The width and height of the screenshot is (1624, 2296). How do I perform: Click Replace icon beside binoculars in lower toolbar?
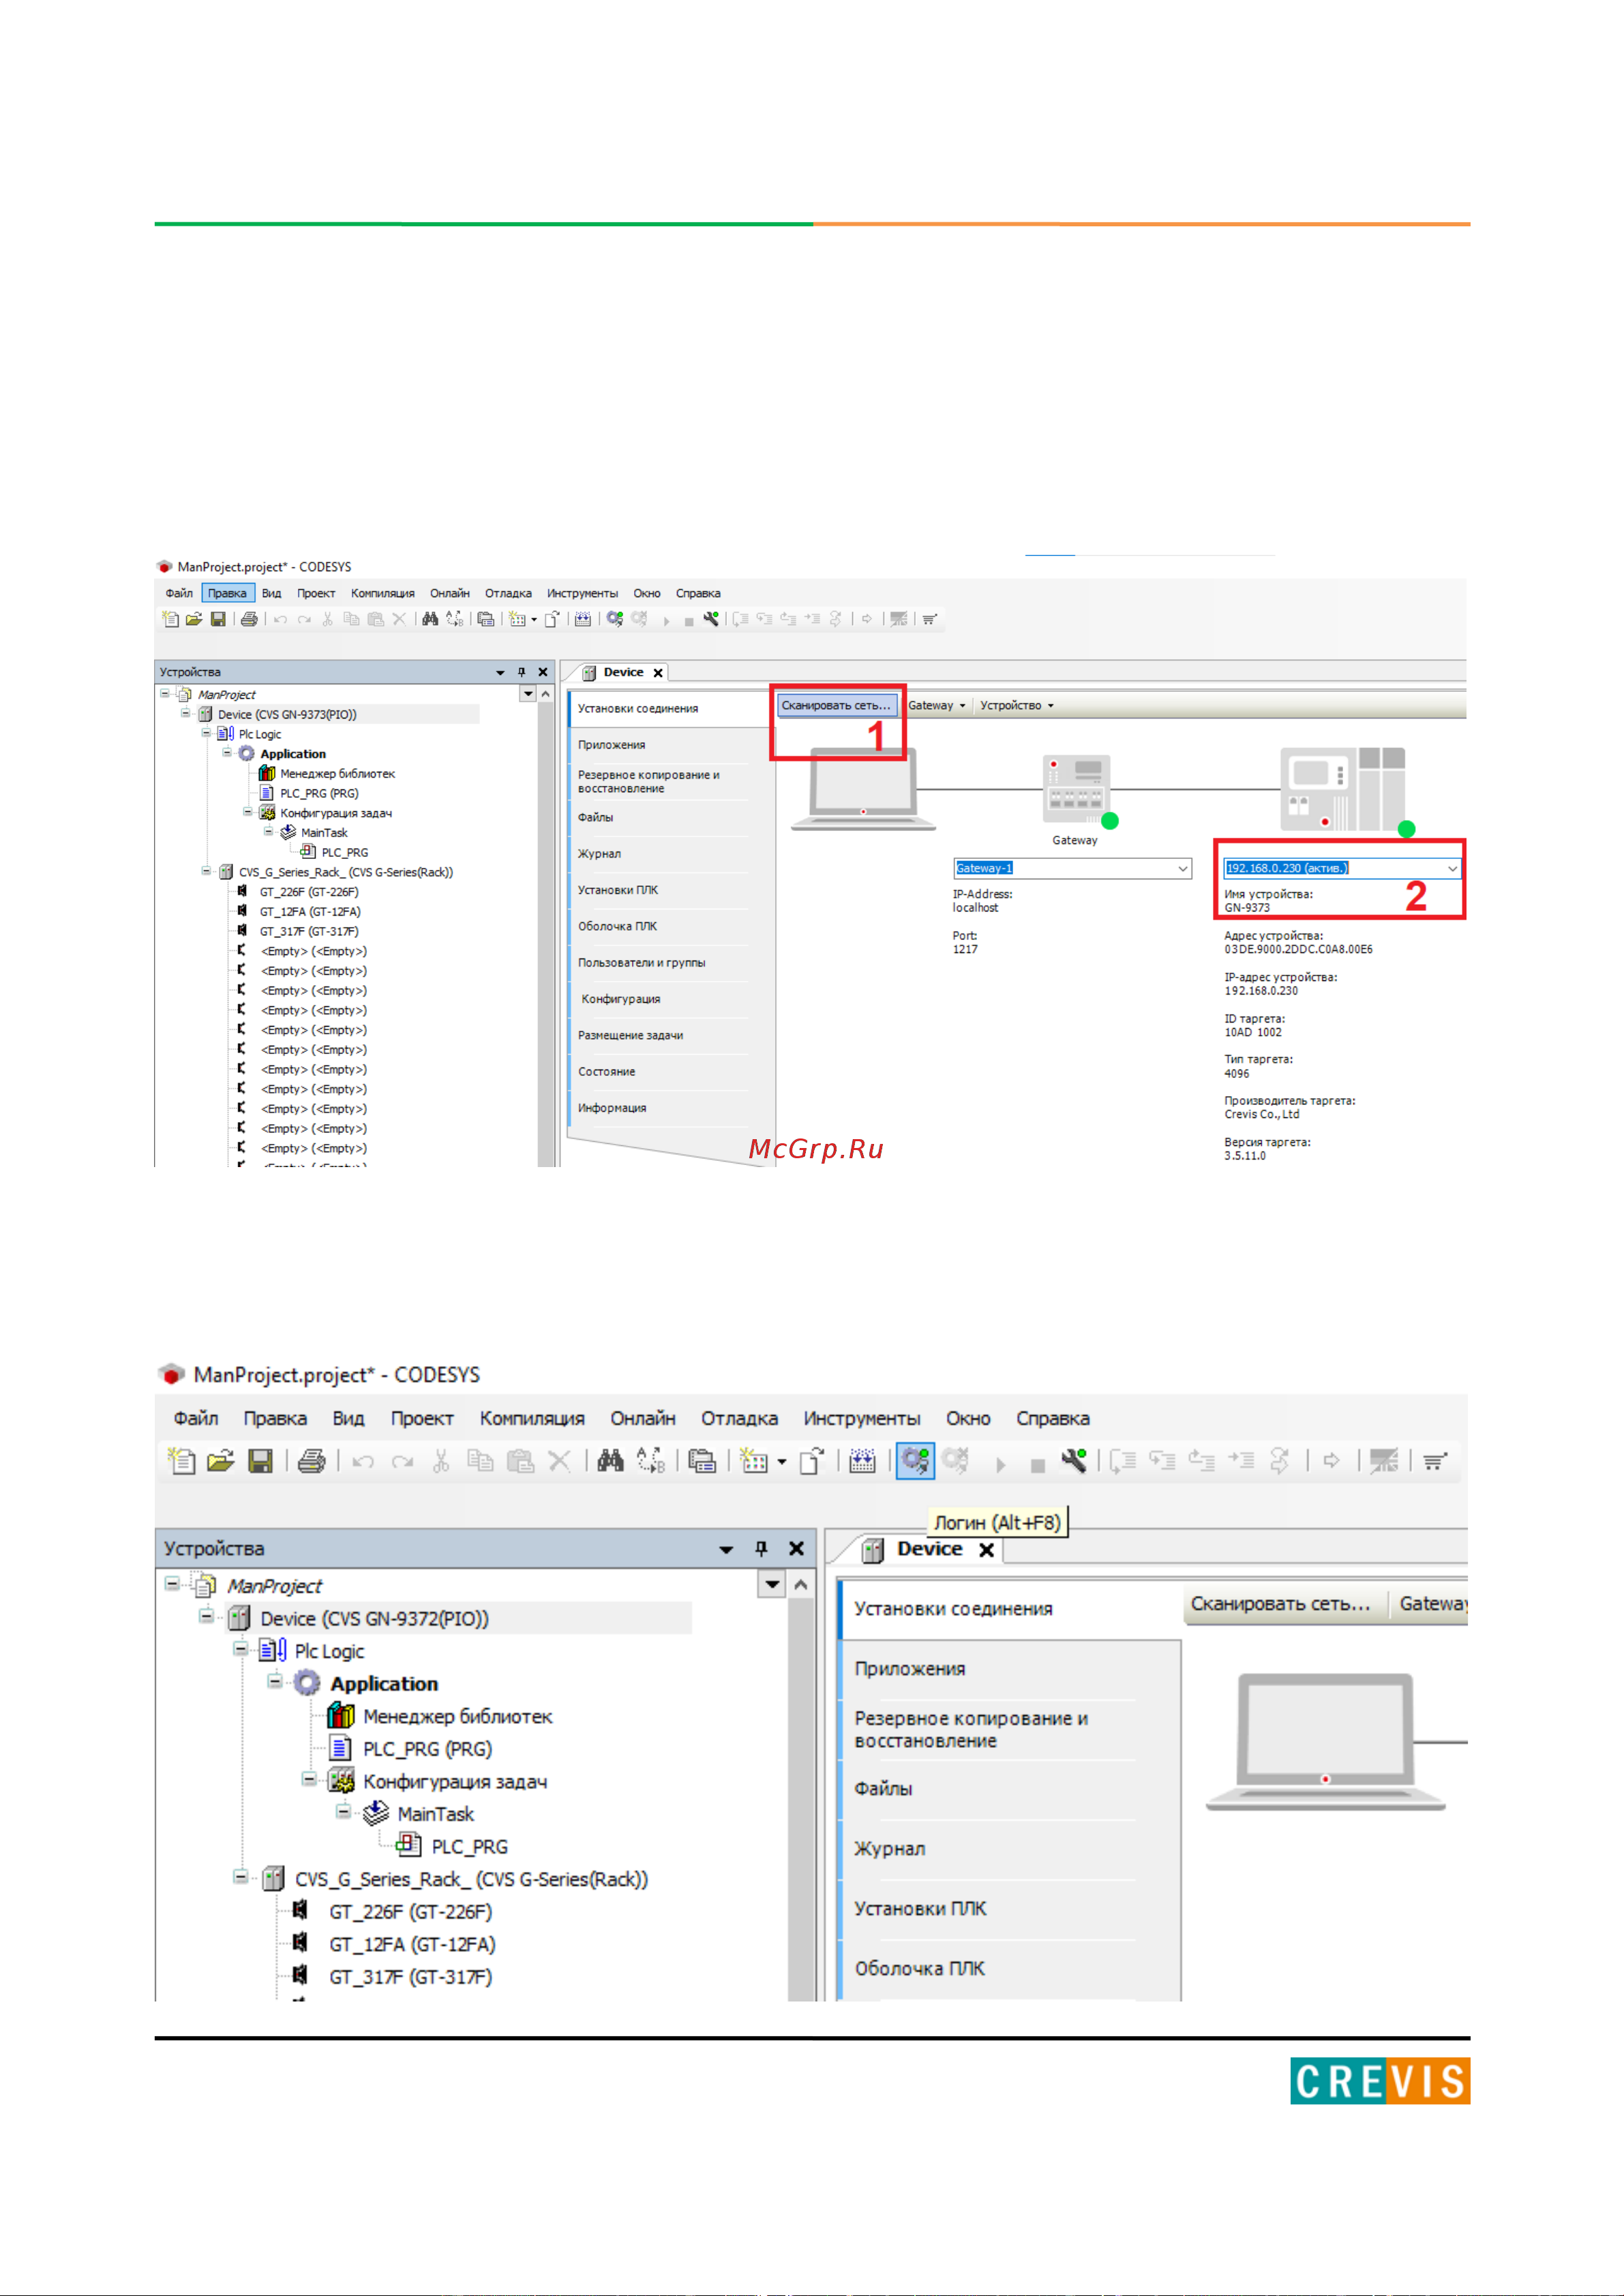click(650, 1461)
